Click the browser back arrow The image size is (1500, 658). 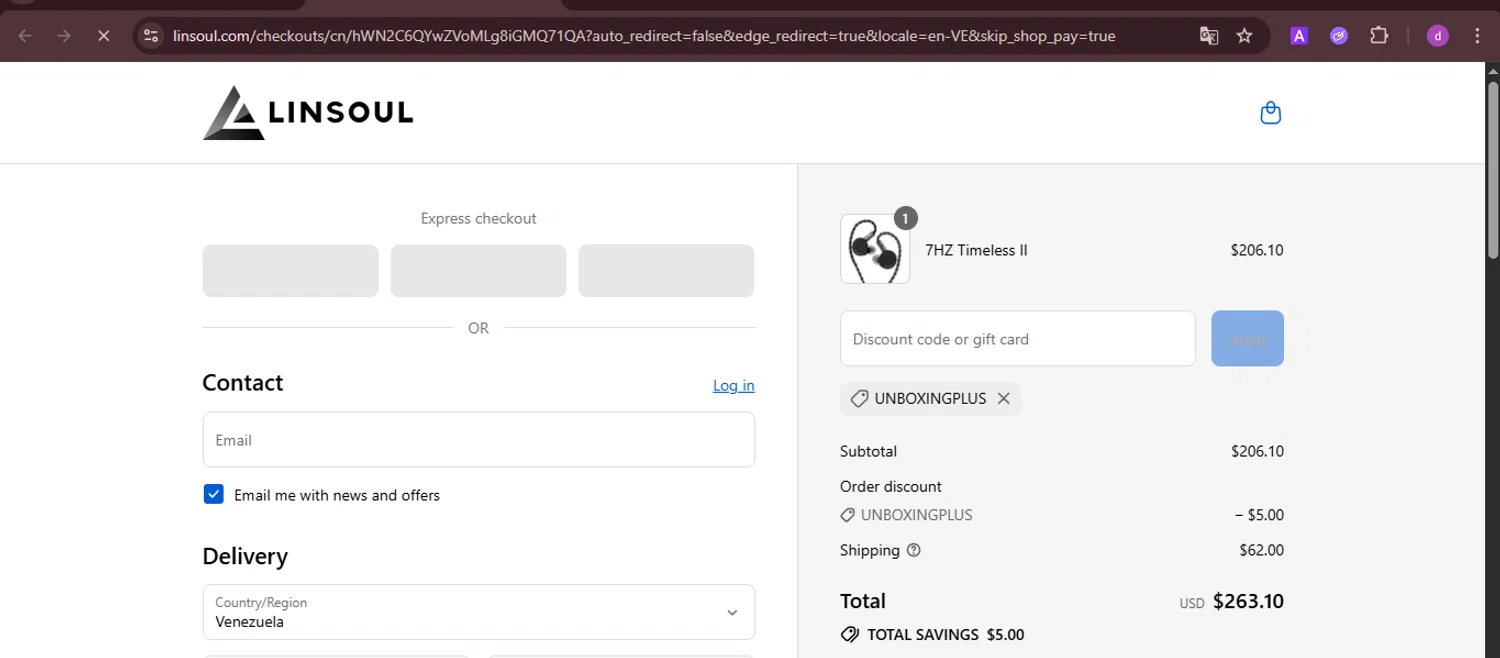tap(25, 36)
